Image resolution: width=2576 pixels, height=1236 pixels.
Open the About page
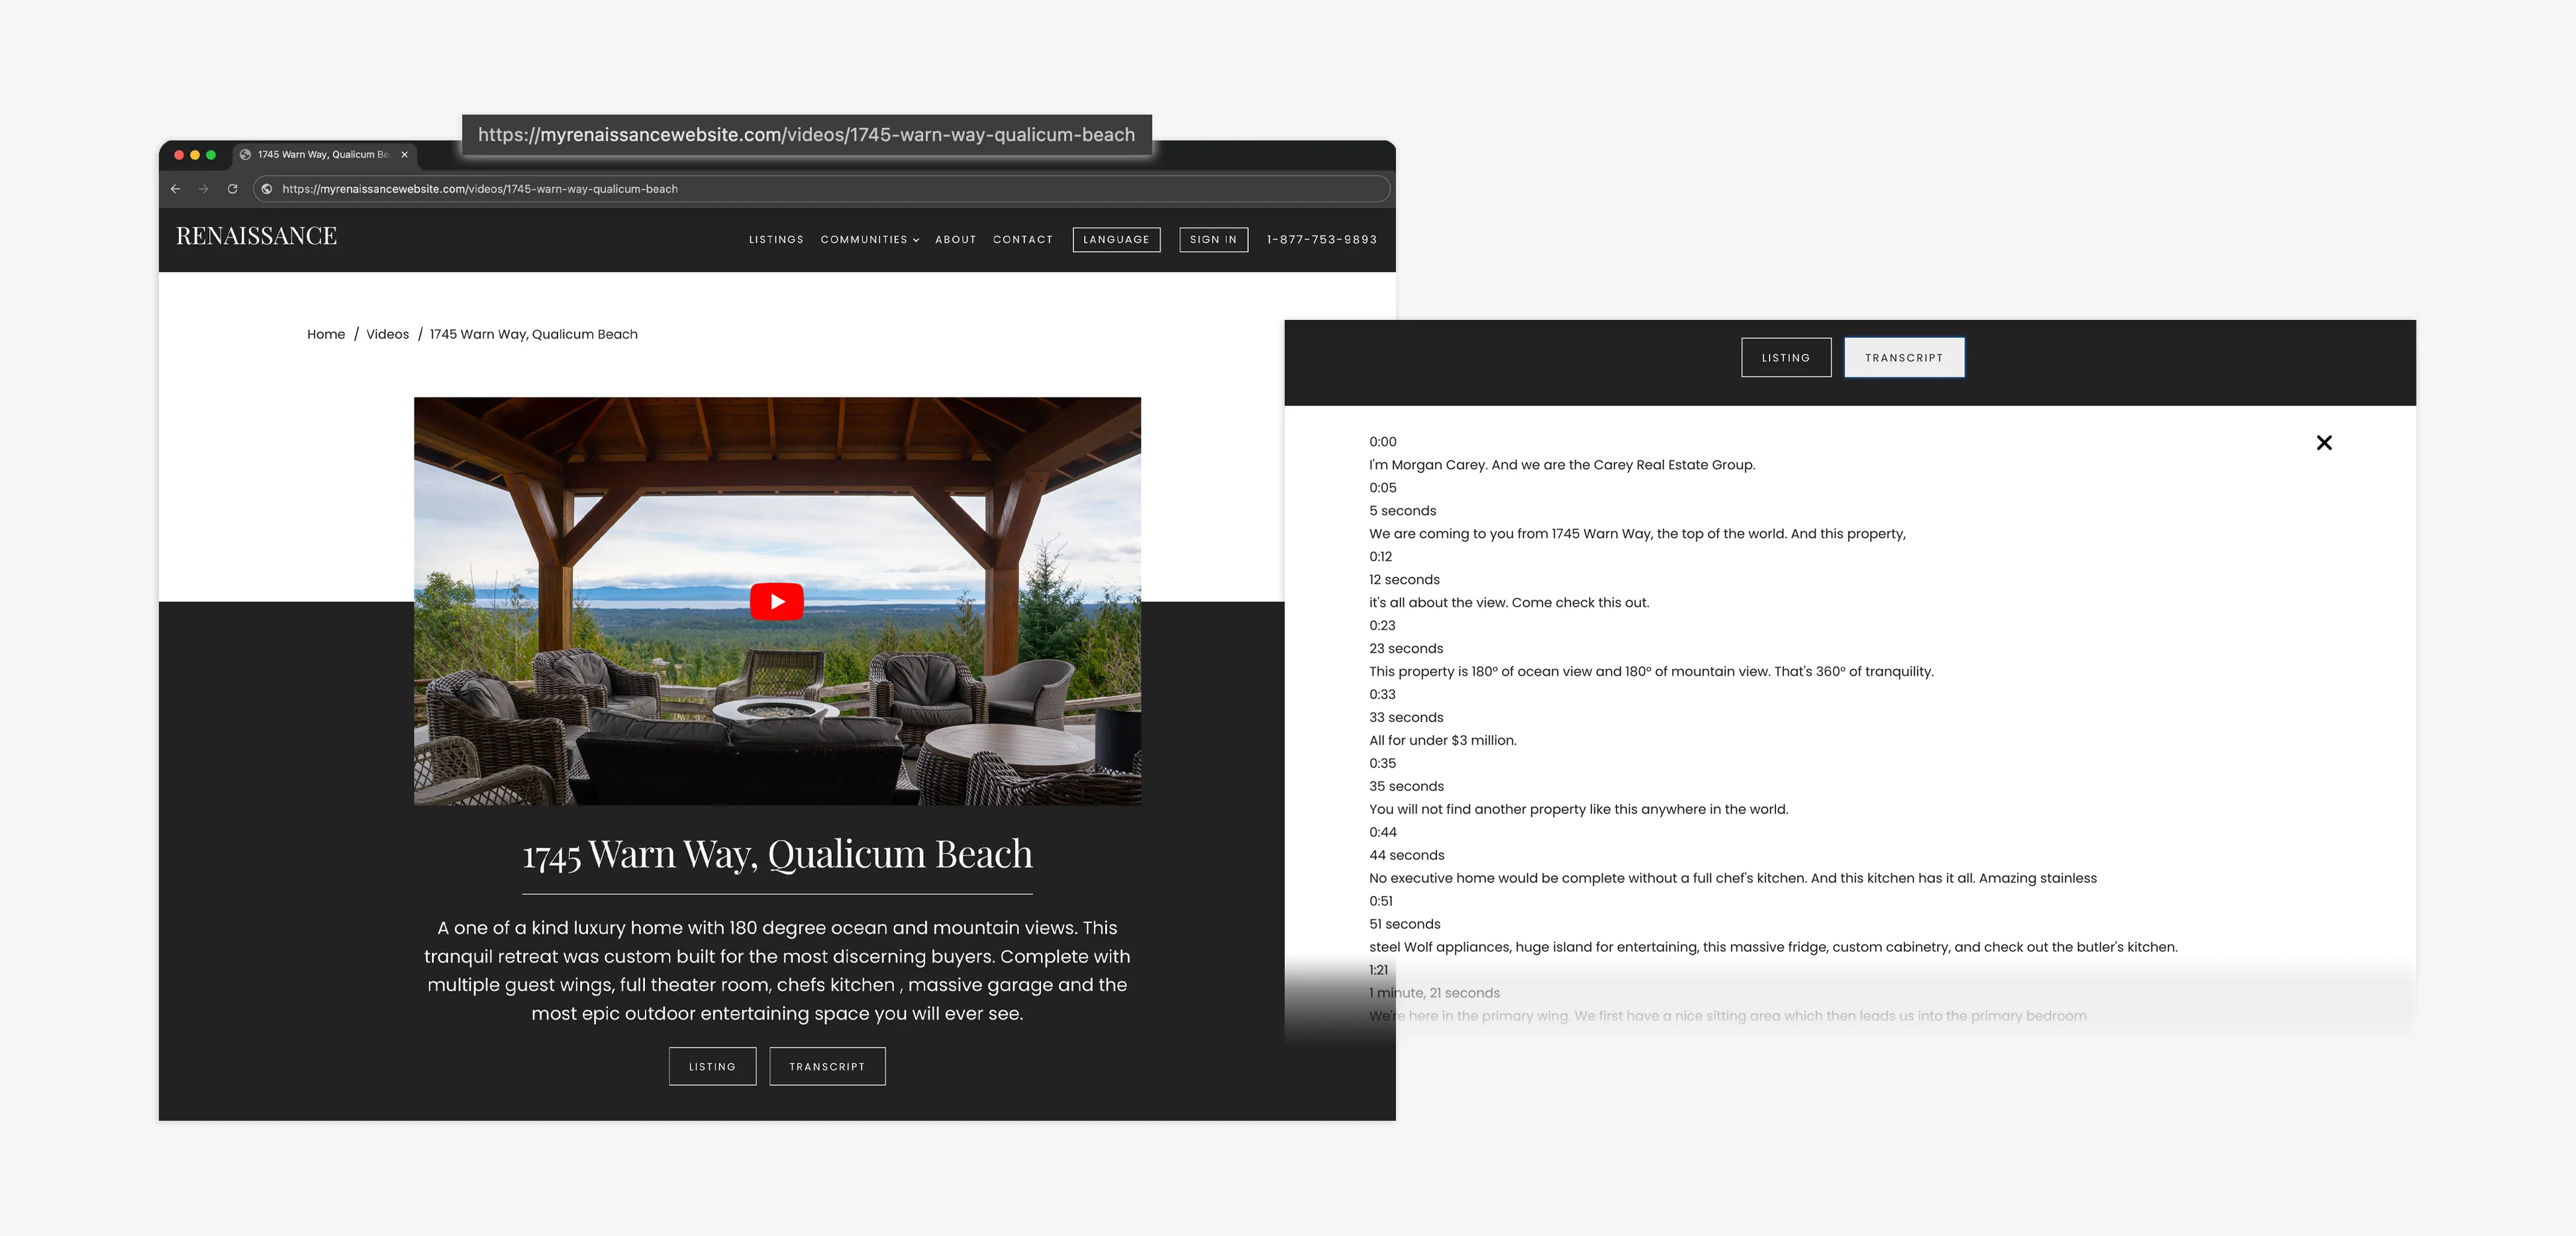pyautogui.click(x=956, y=240)
